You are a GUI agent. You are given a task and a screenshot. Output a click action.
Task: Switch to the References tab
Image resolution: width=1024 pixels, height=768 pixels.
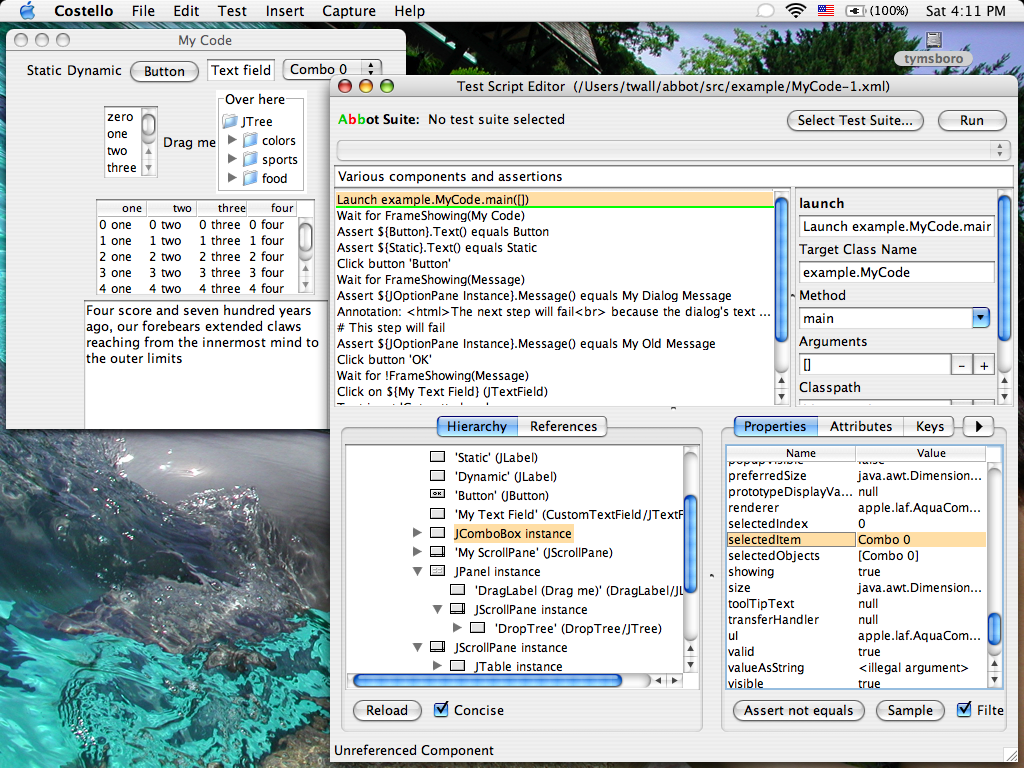[563, 426]
